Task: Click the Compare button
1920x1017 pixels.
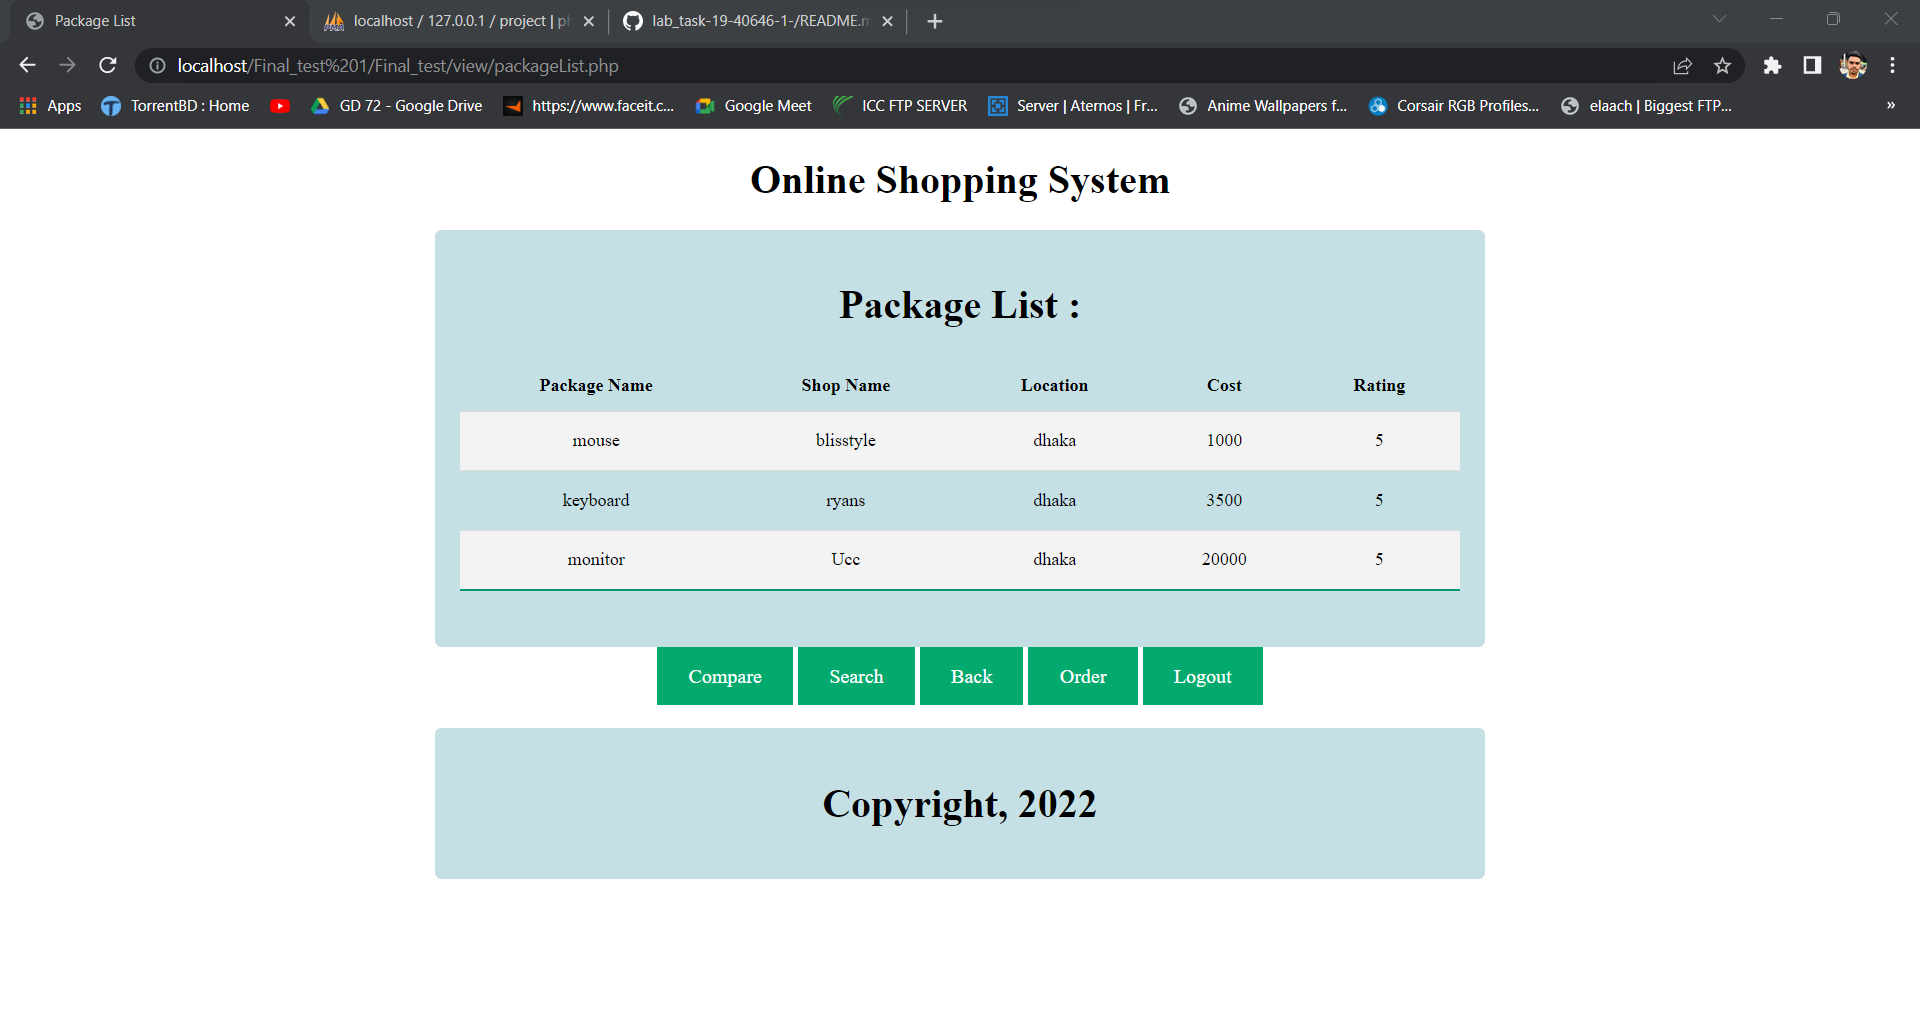Action: 724,676
